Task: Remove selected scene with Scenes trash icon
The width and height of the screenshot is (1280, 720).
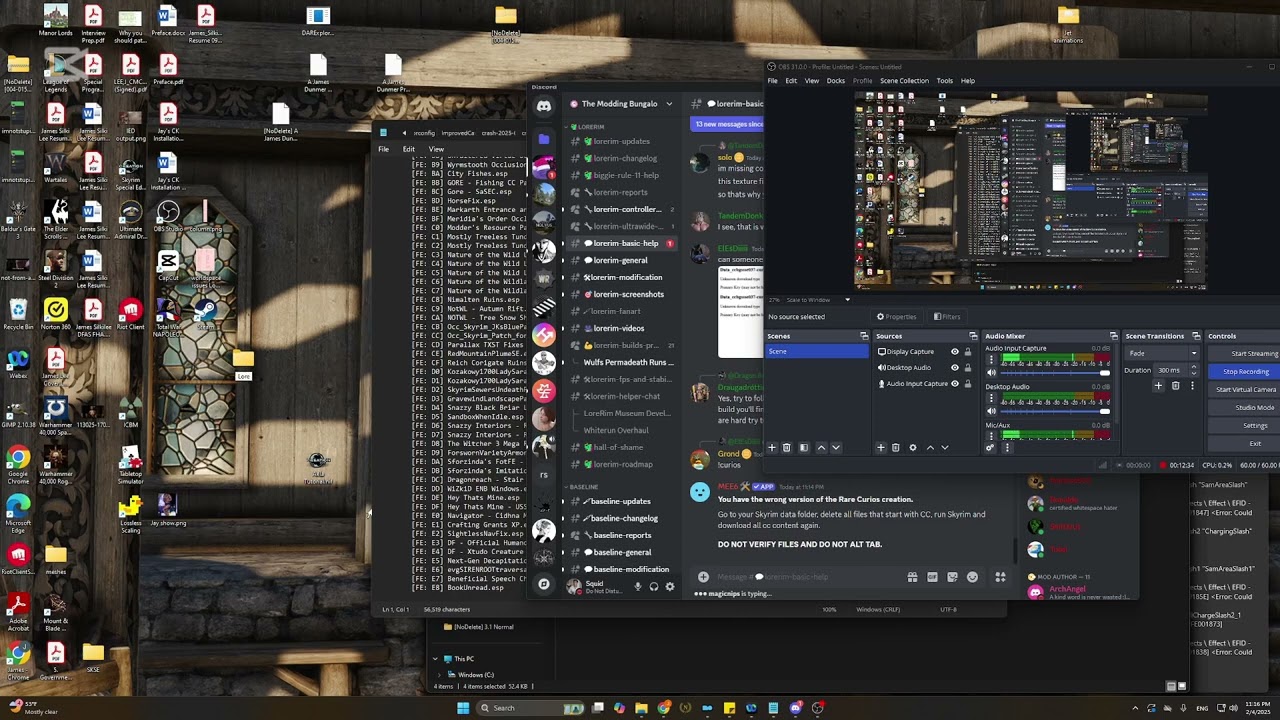Action: [786, 448]
